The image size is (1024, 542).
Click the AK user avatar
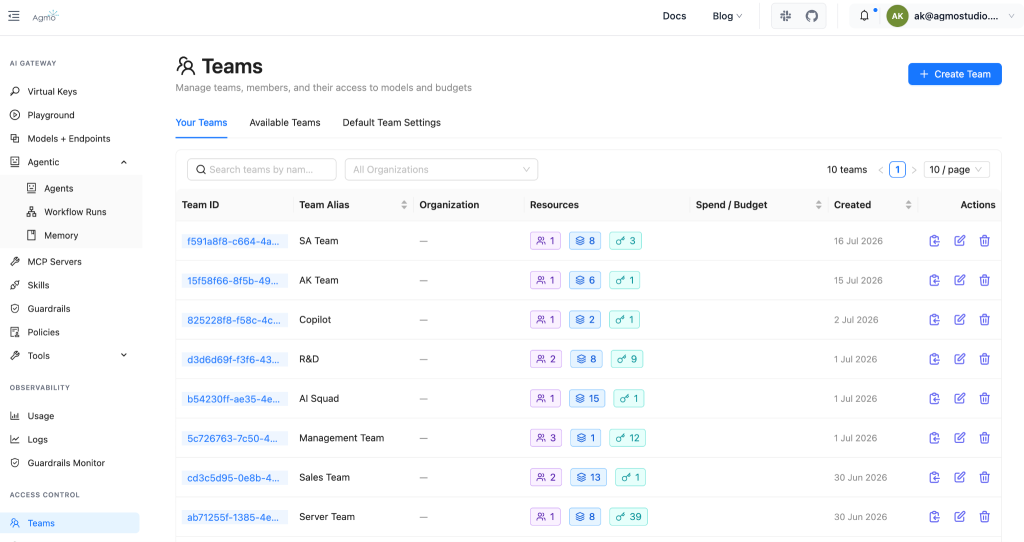[897, 16]
